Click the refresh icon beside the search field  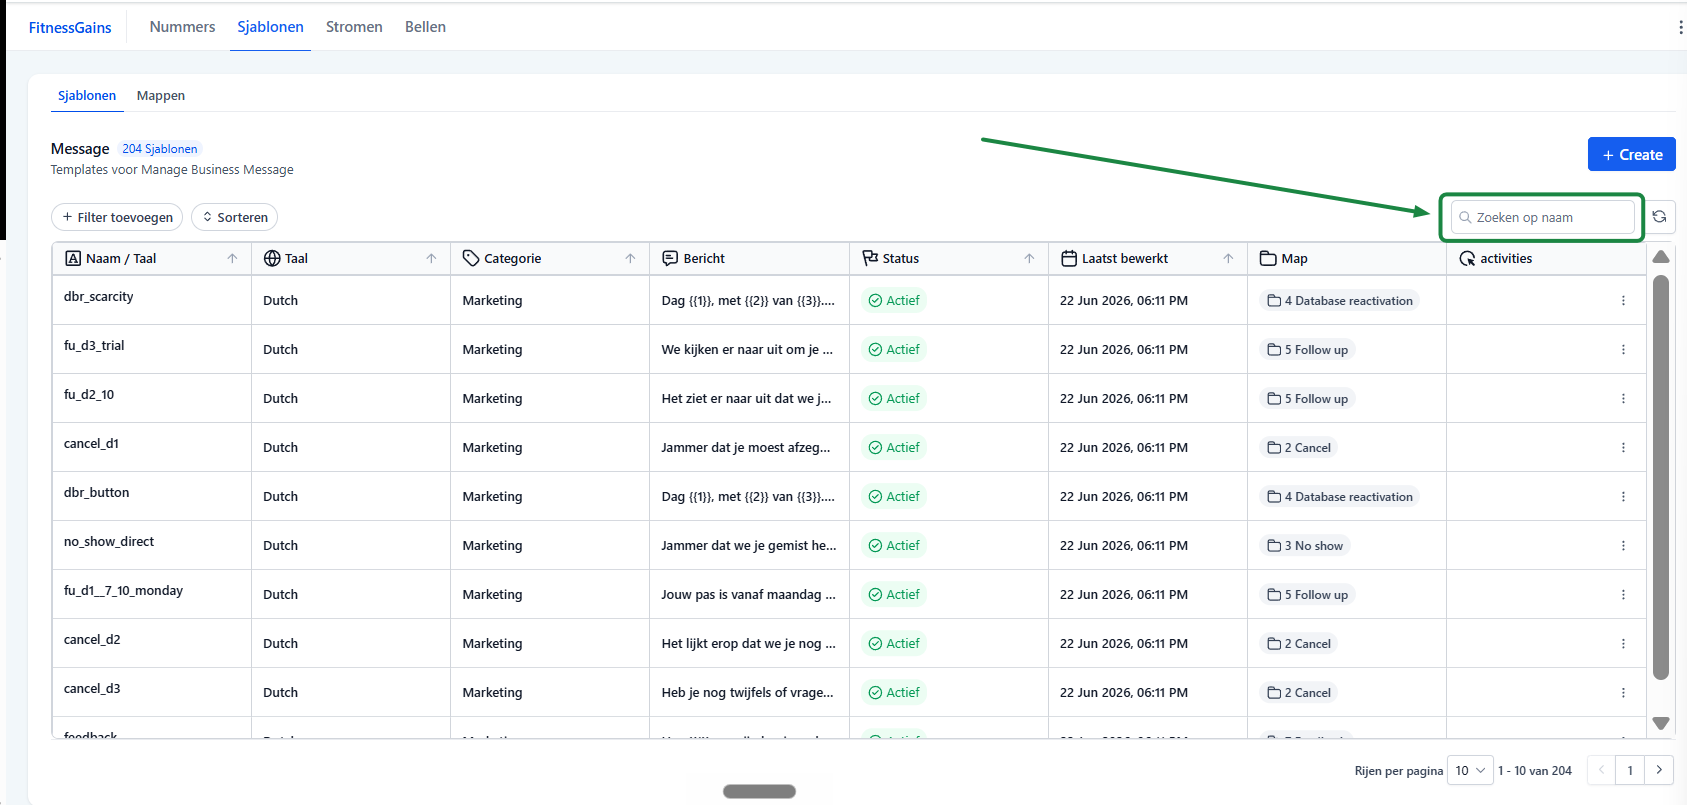(1659, 217)
